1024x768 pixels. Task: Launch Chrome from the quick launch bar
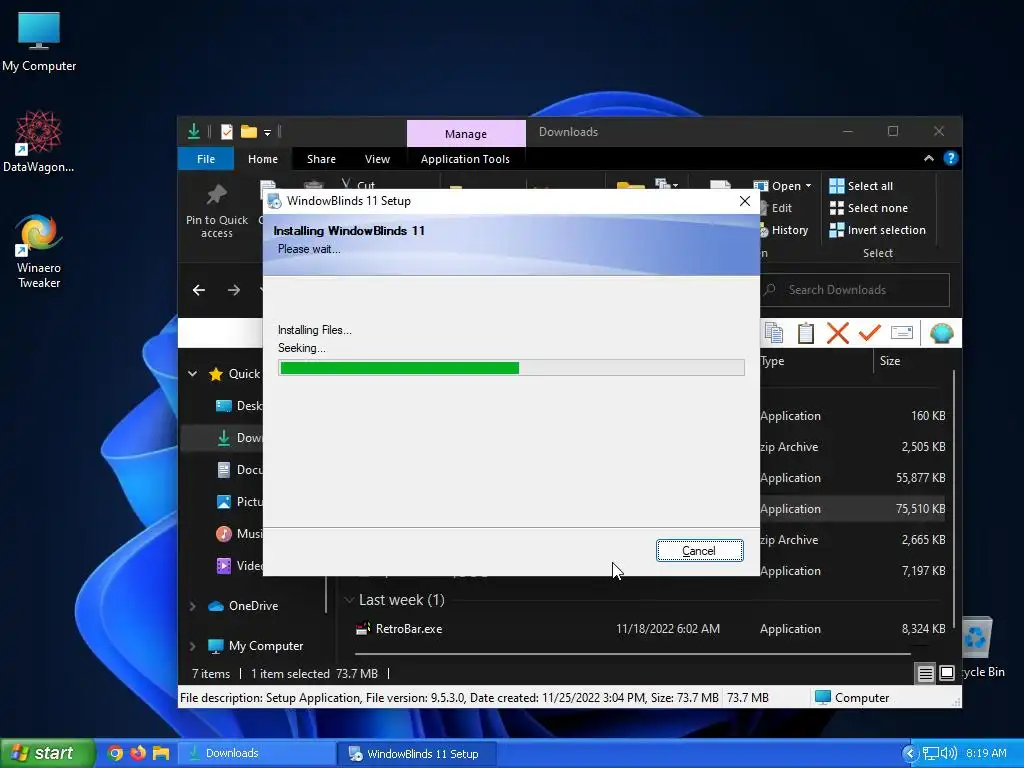tap(115, 754)
